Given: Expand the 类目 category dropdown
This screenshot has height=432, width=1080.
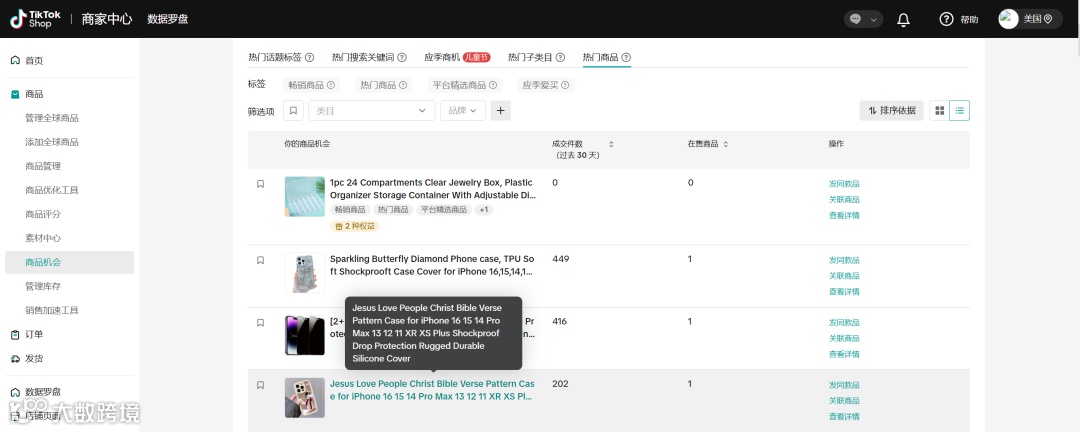Looking at the screenshot, I should [x=372, y=110].
